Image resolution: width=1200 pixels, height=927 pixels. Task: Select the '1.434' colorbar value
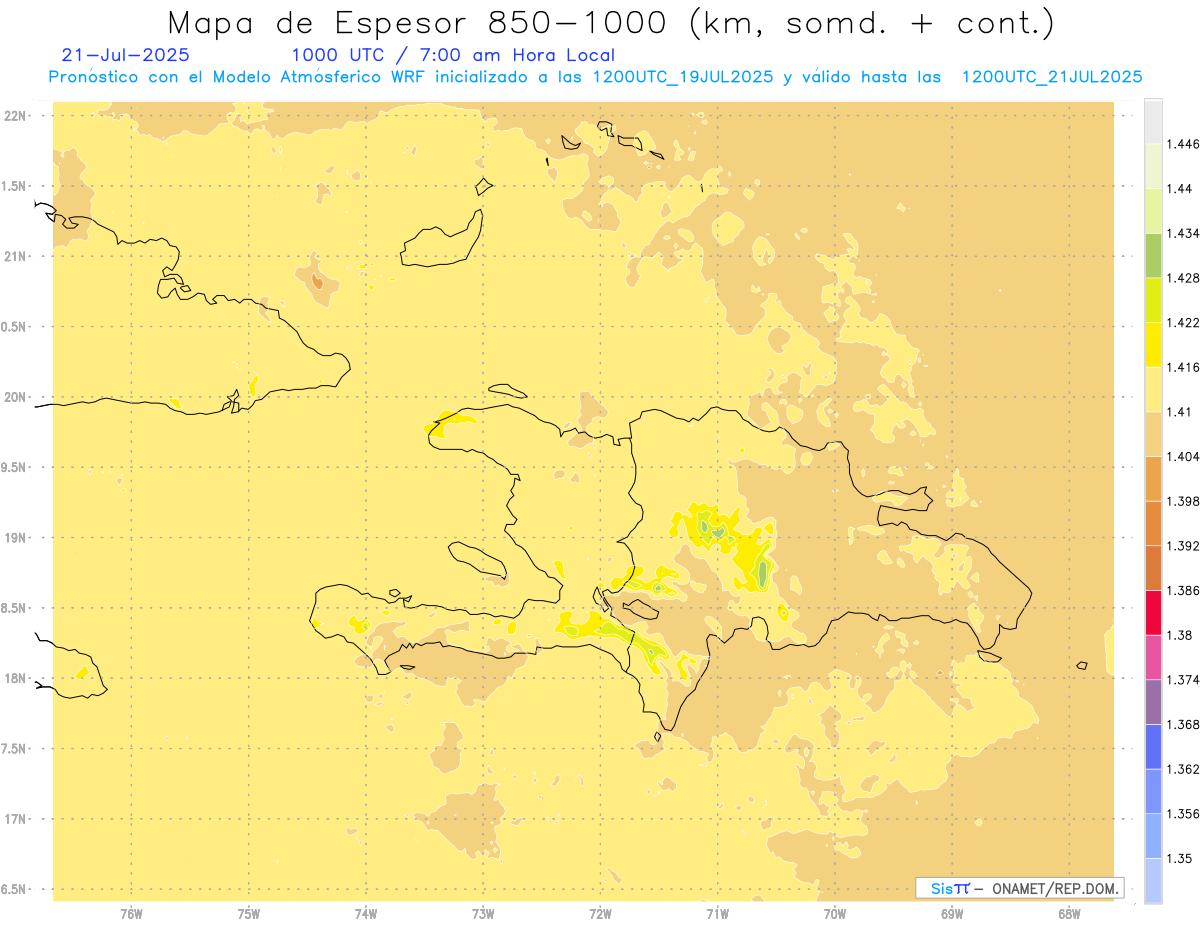tap(1183, 234)
